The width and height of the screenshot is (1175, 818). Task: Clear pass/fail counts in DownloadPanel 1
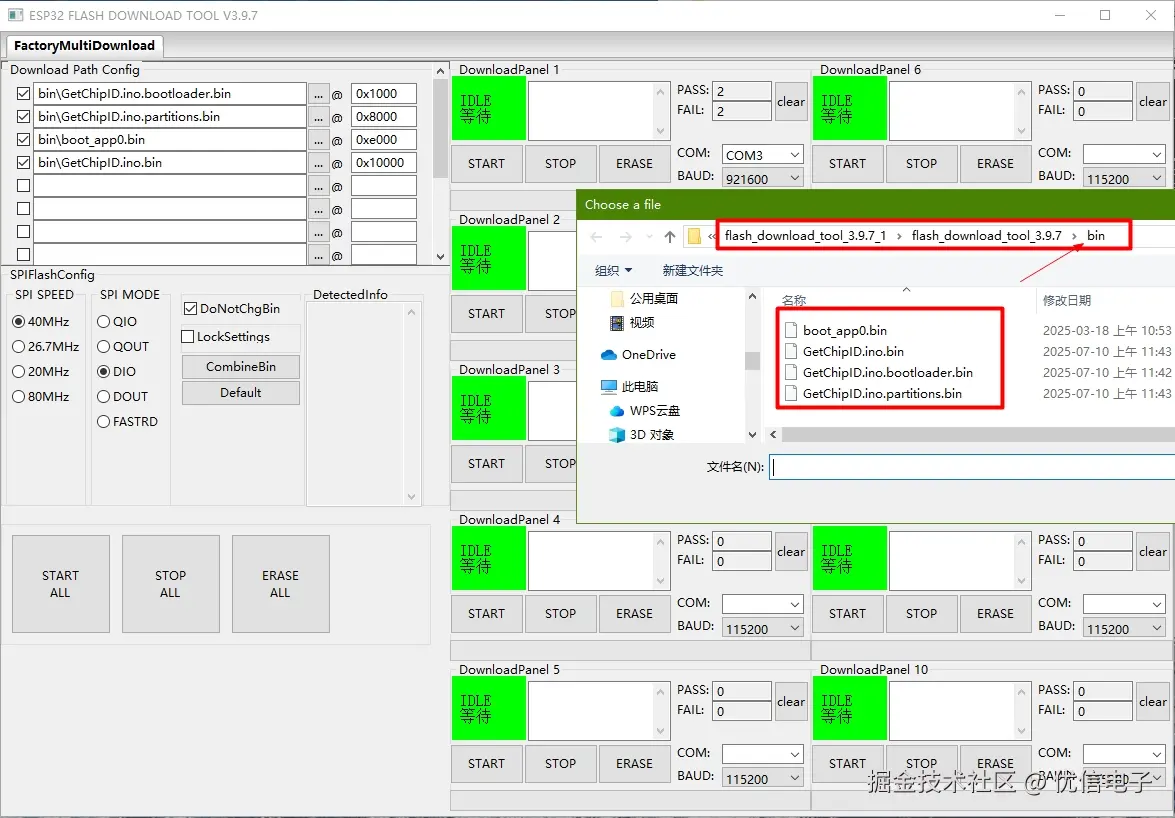(791, 102)
